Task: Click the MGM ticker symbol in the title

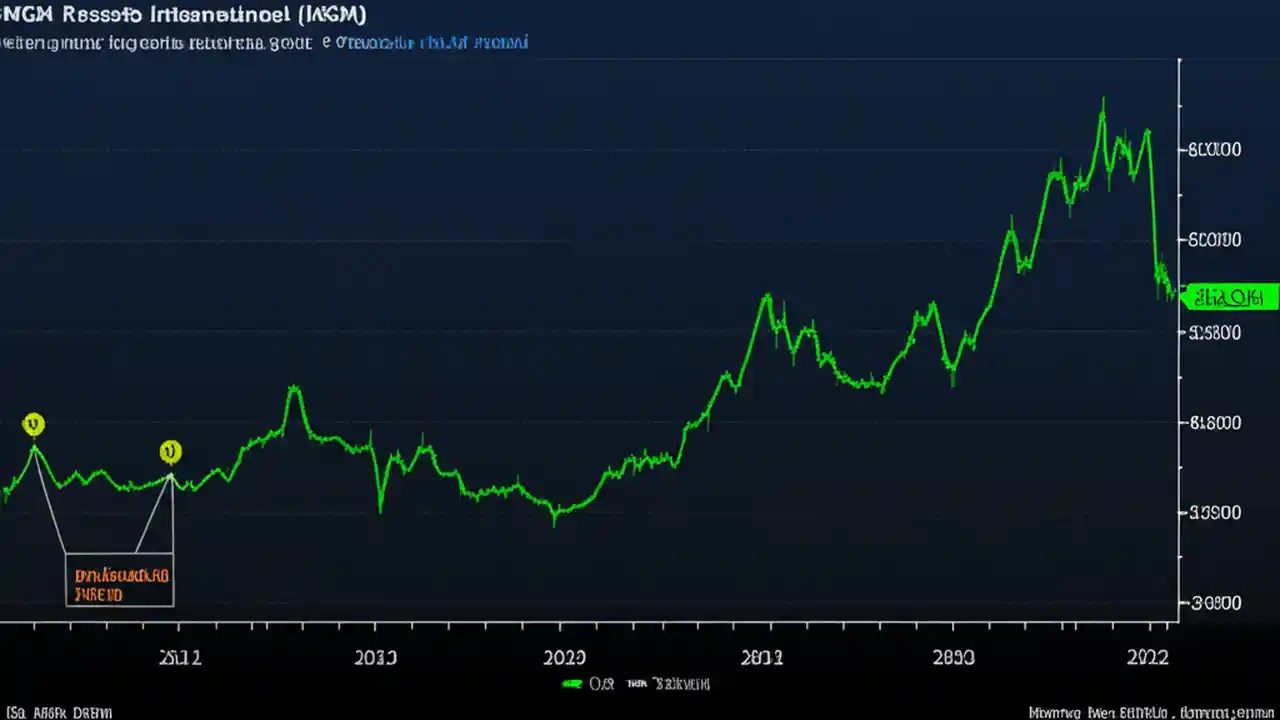Action: pyautogui.click(x=330, y=14)
